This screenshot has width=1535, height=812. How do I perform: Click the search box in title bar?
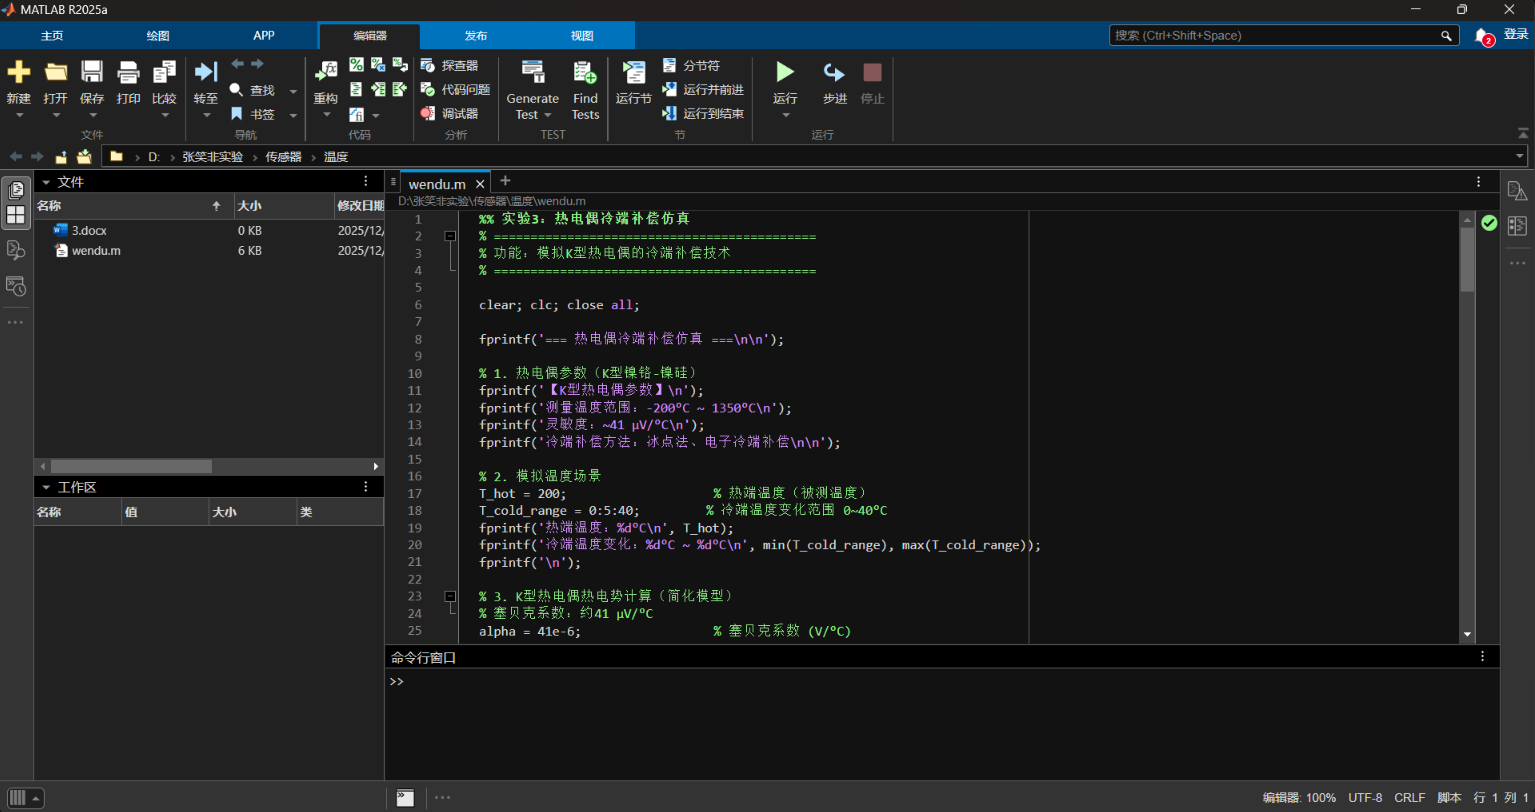1283,35
